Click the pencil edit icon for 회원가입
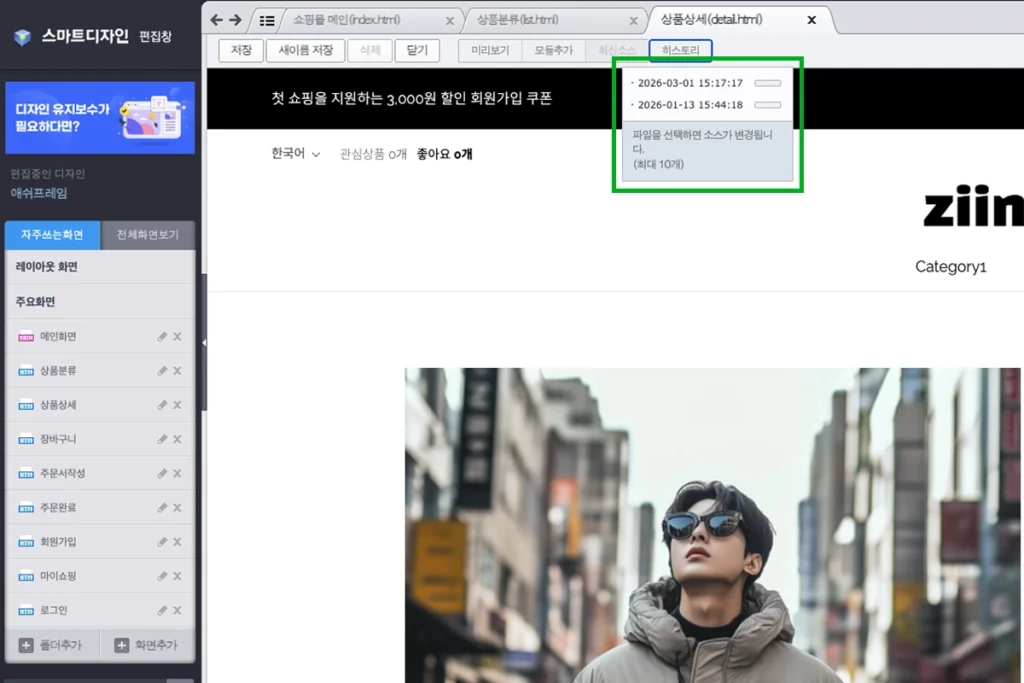The width and height of the screenshot is (1024, 683). pos(162,542)
